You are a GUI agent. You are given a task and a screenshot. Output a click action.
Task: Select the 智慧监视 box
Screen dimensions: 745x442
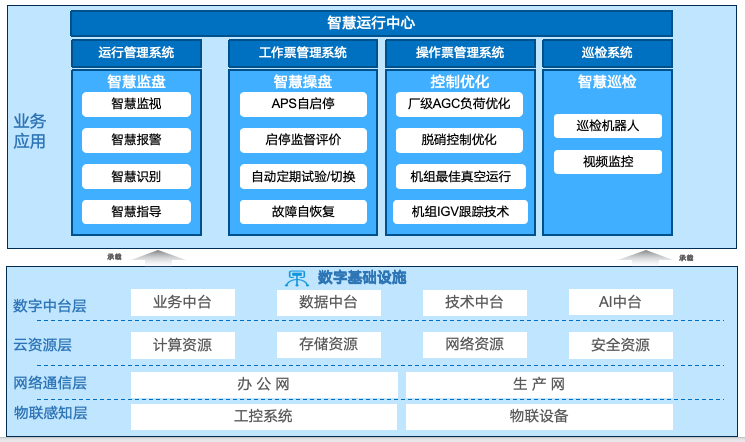(136, 104)
